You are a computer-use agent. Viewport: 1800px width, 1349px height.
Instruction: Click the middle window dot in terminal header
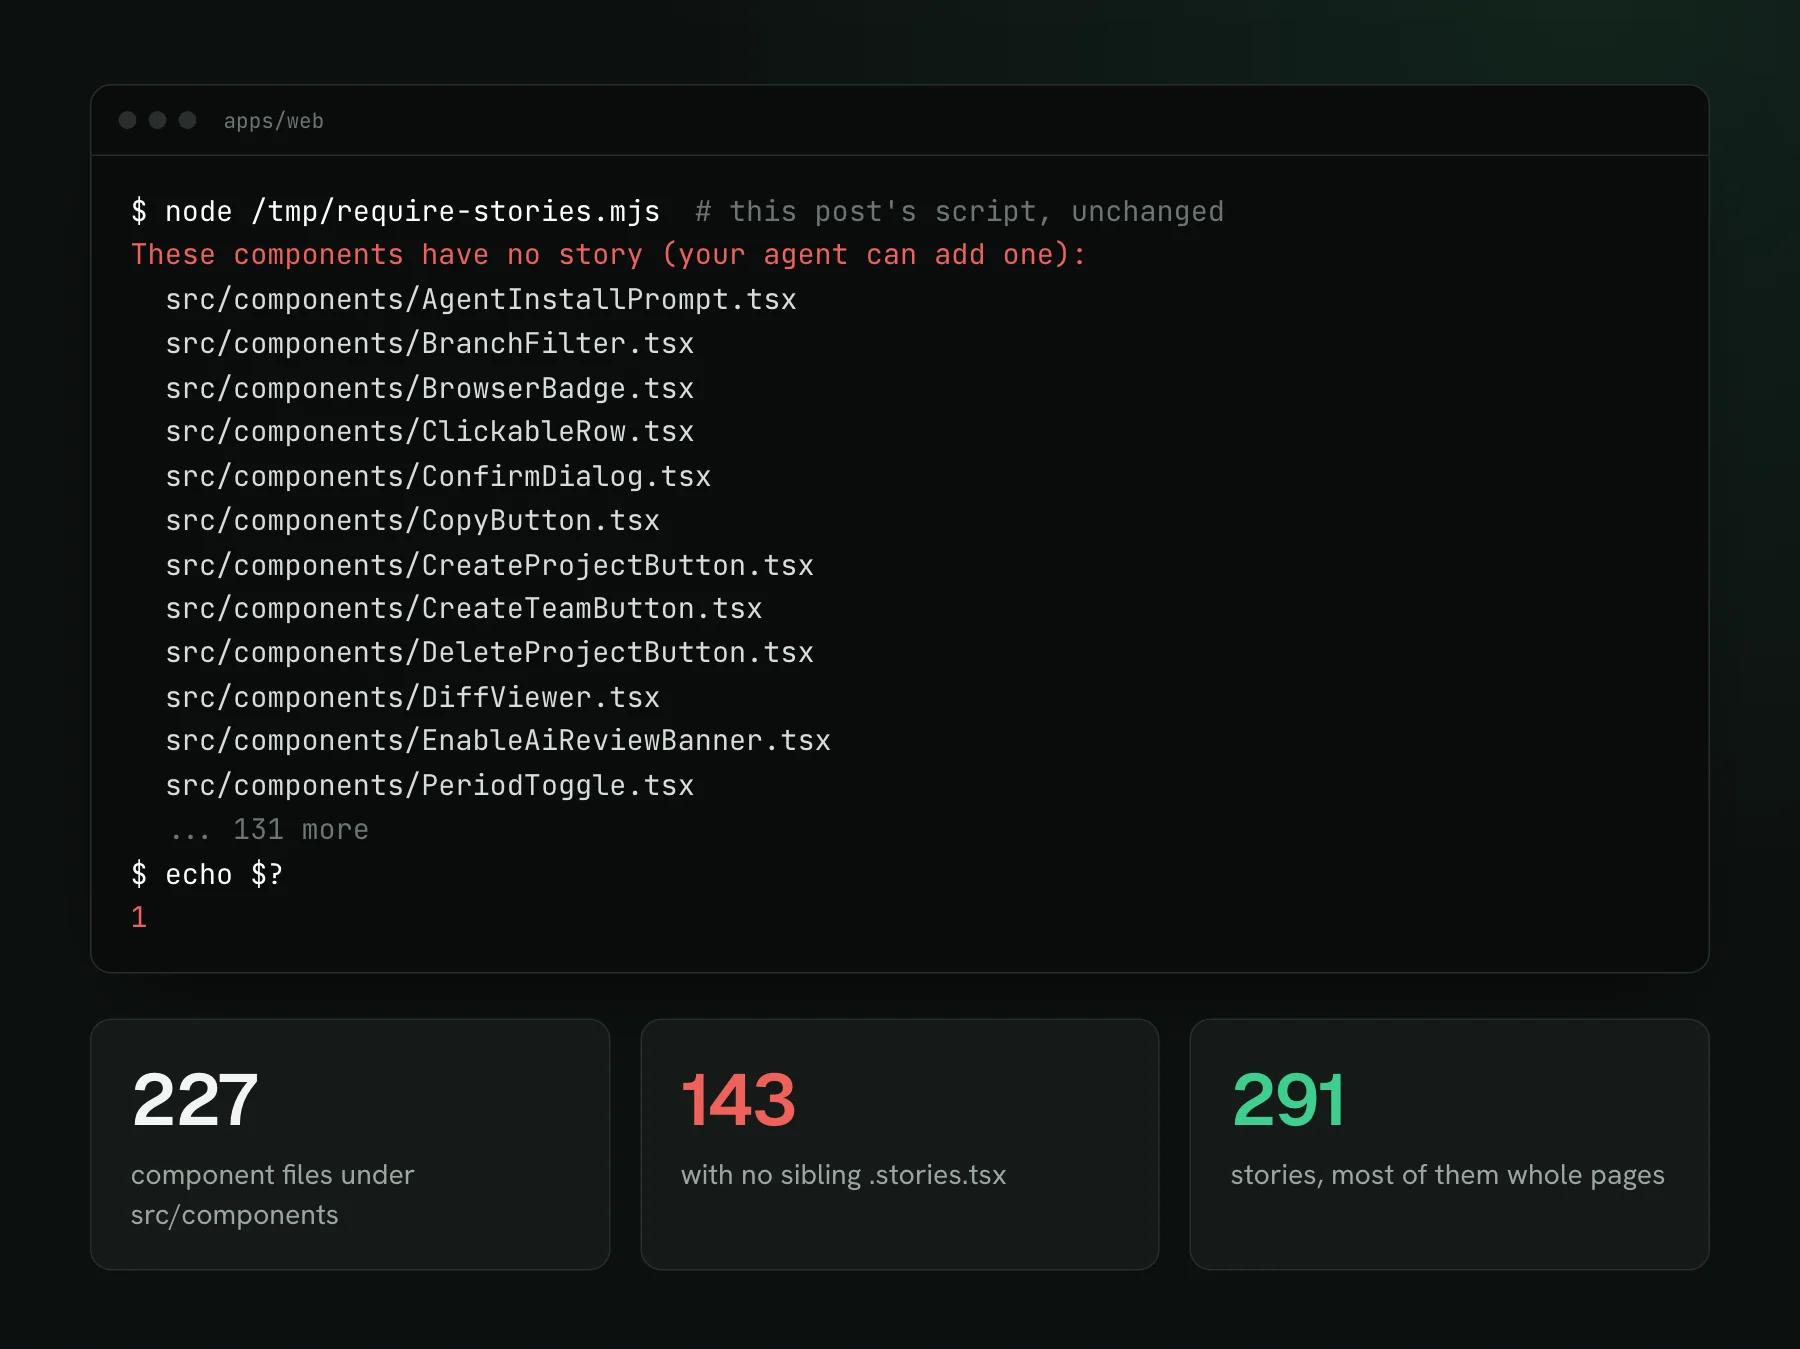pos(157,120)
